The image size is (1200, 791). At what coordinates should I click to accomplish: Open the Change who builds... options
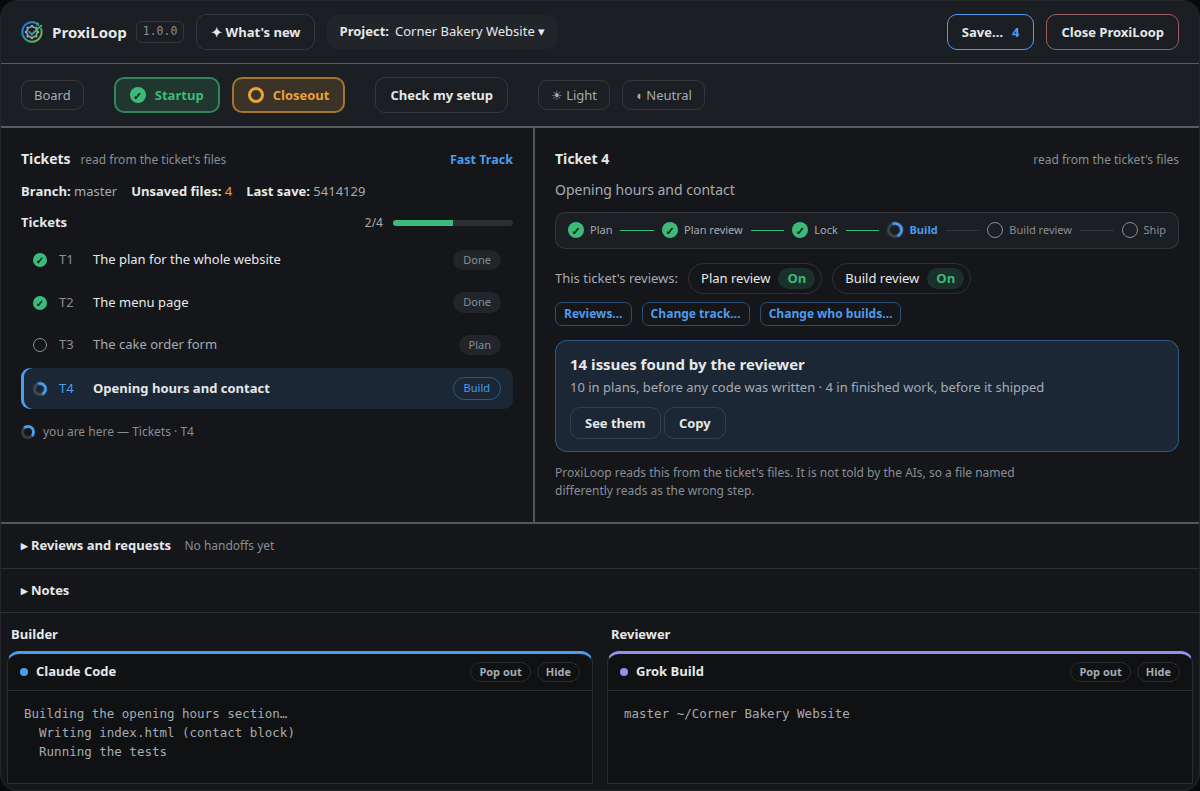(x=830, y=314)
